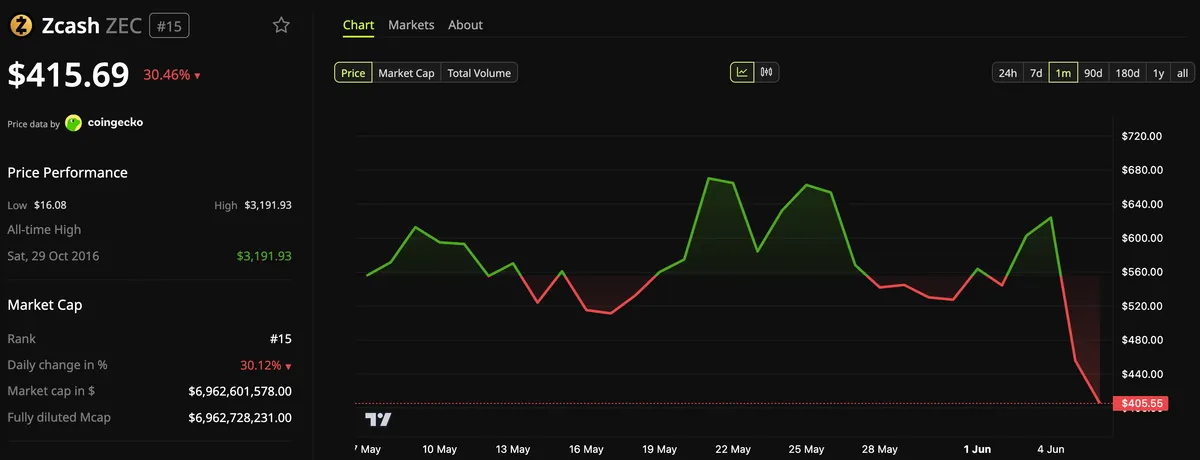This screenshot has height=460, width=1200.
Task: Click the 22 May axis label
Action: click(733, 449)
